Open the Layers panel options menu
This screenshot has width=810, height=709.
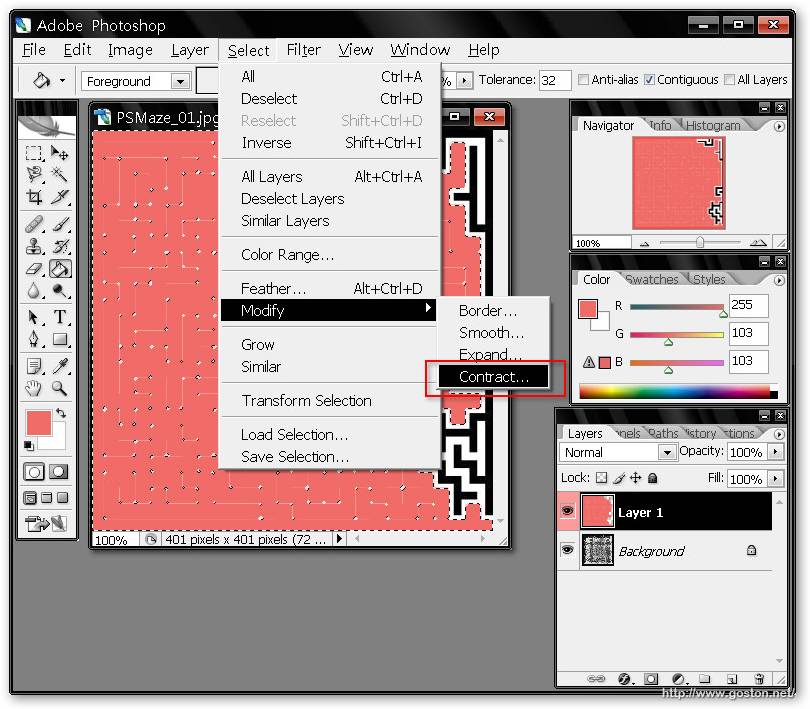coord(778,434)
